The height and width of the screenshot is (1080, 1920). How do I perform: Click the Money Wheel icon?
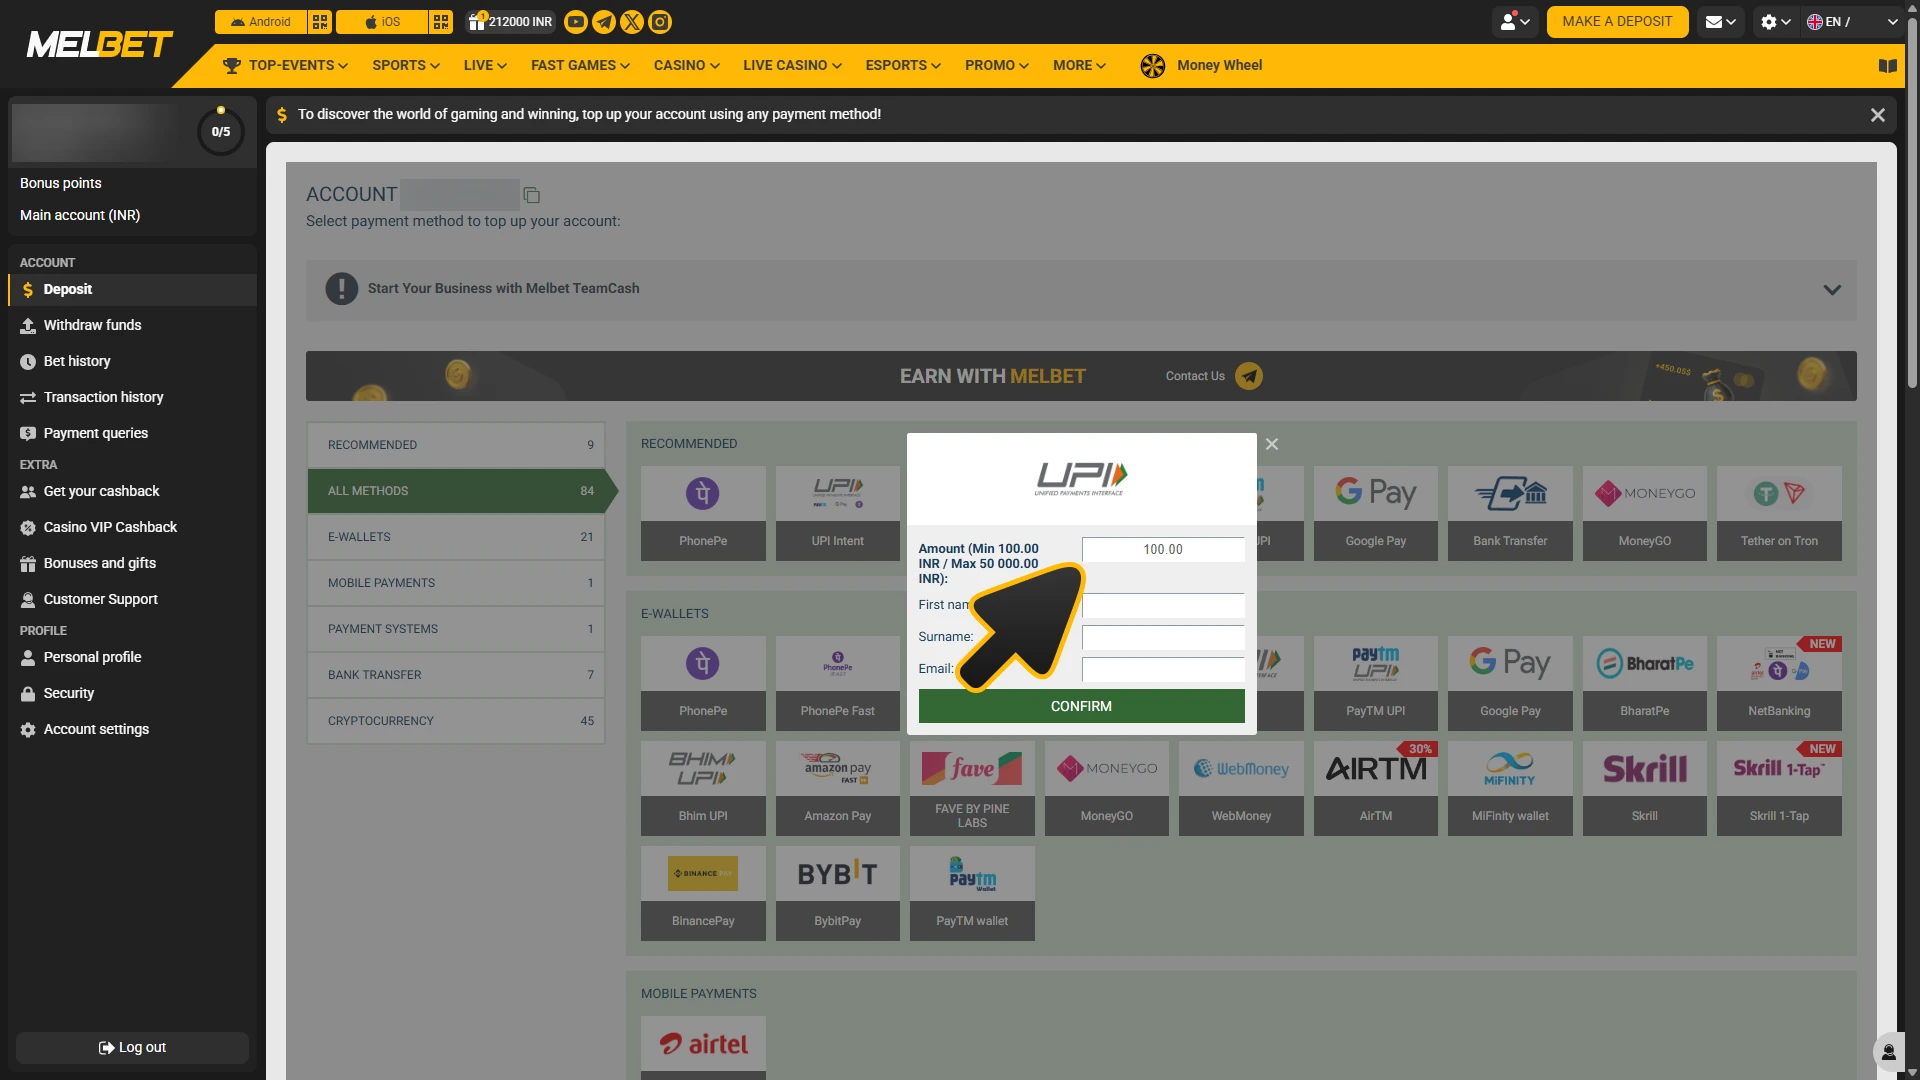click(x=1153, y=66)
